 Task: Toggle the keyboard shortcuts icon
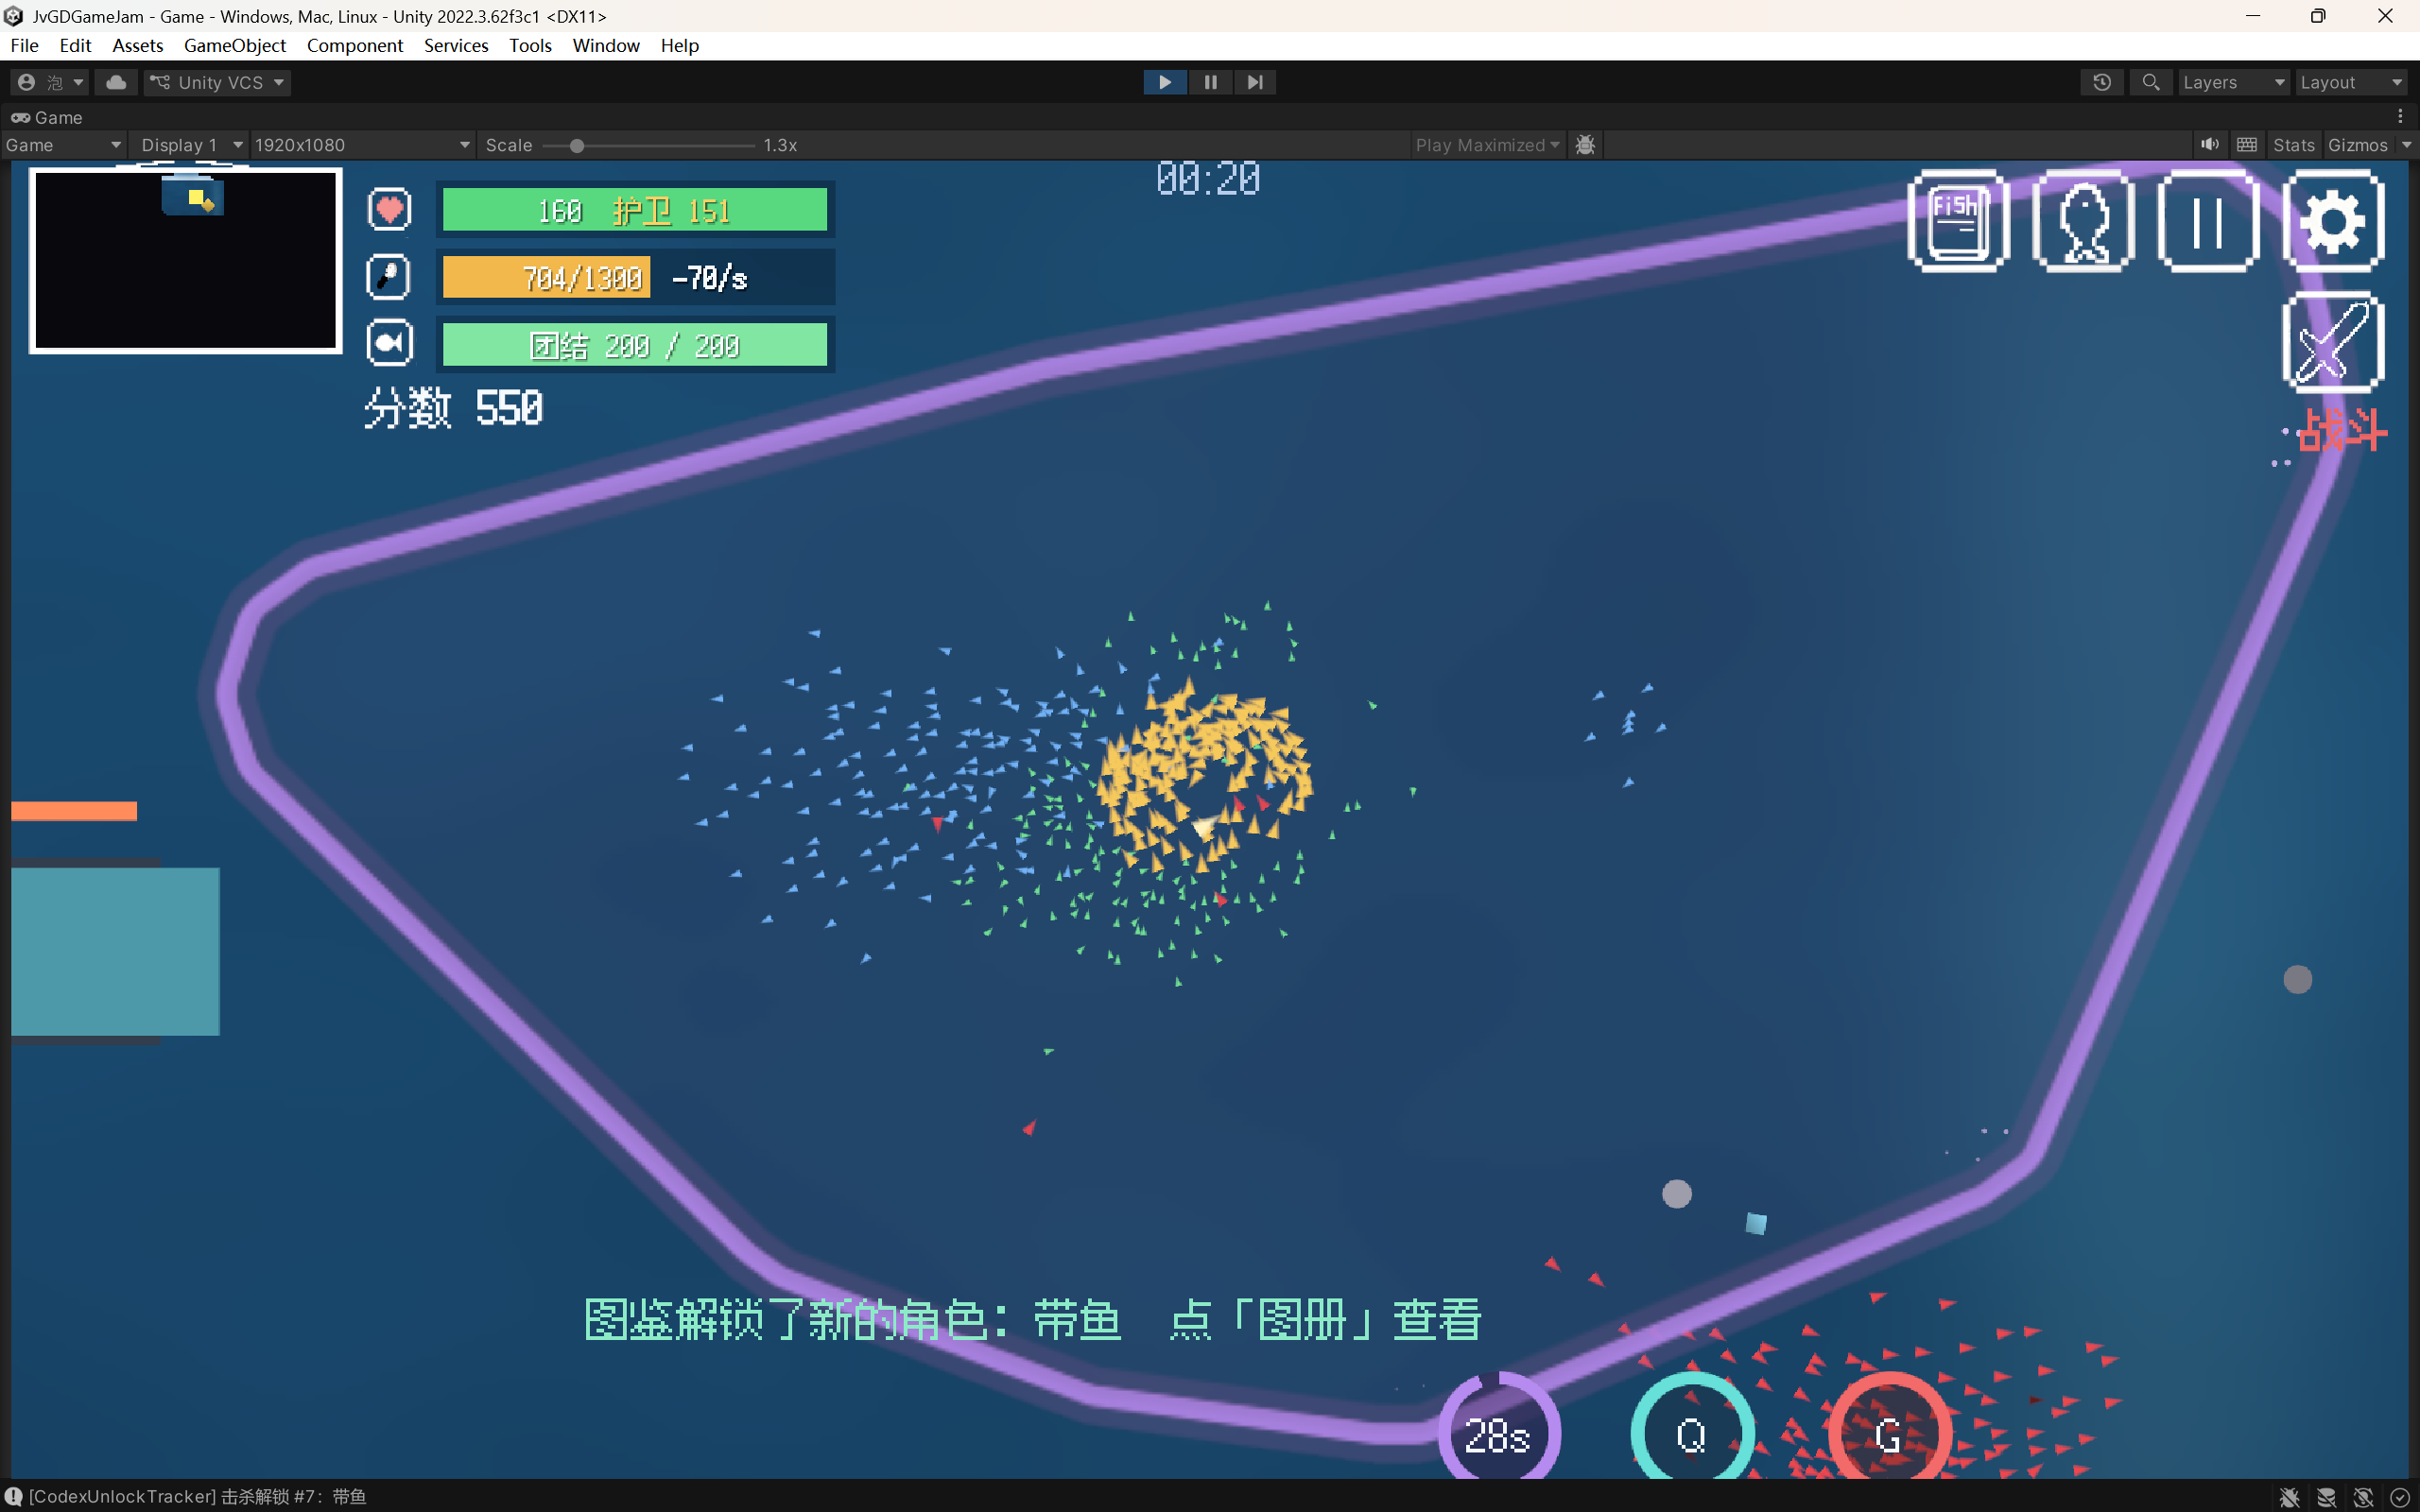2247,145
